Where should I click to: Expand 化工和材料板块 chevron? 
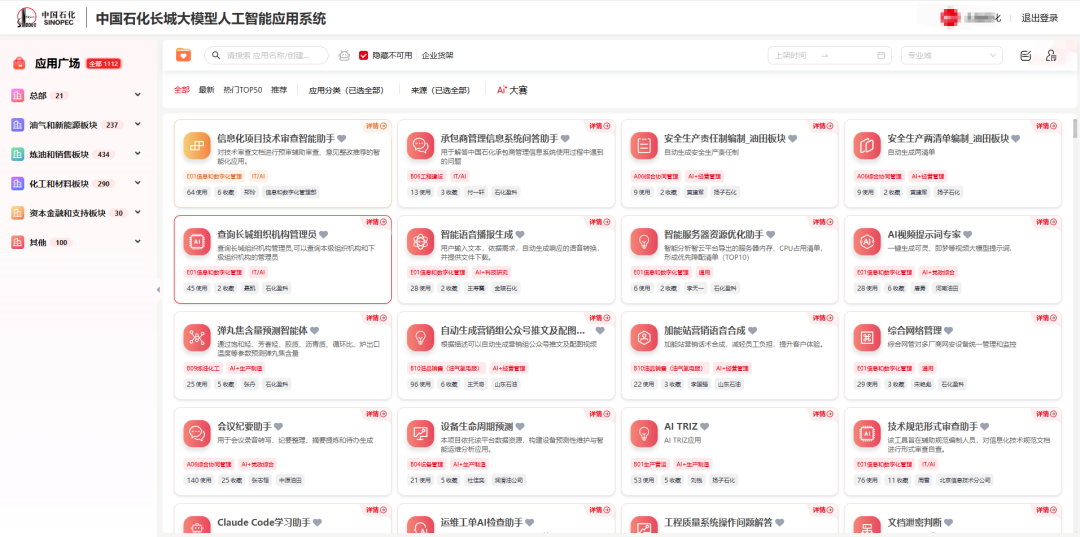coord(138,183)
